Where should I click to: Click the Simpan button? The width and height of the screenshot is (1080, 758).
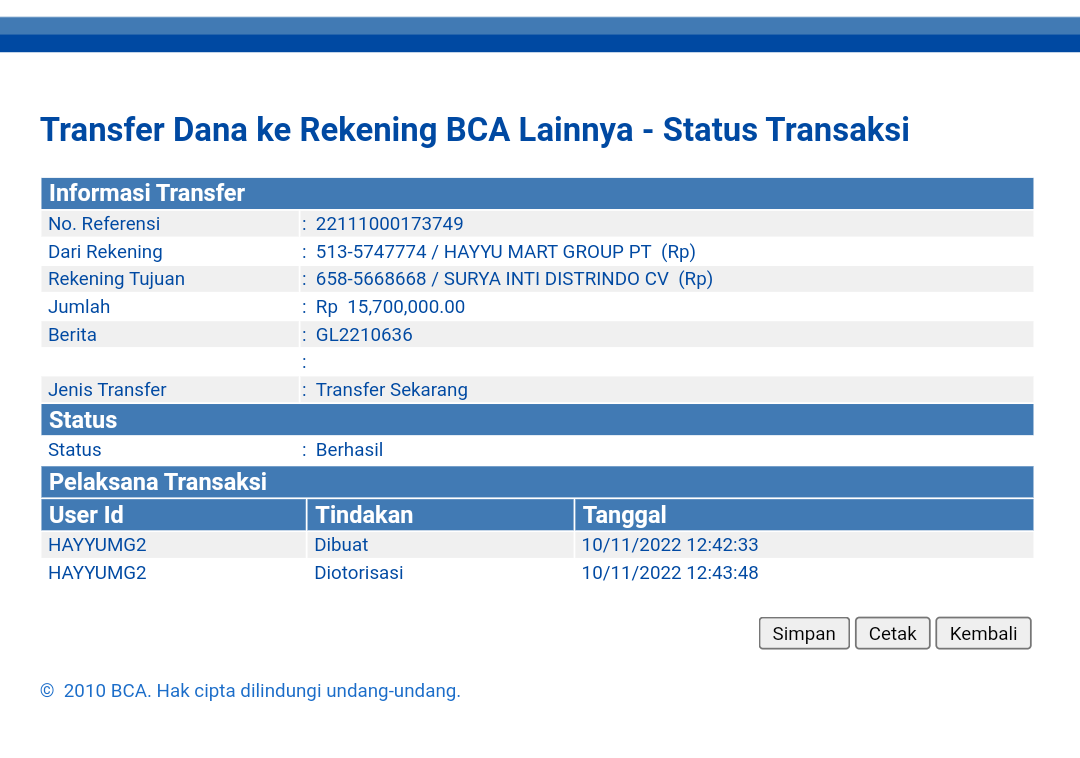[x=804, y=633]
